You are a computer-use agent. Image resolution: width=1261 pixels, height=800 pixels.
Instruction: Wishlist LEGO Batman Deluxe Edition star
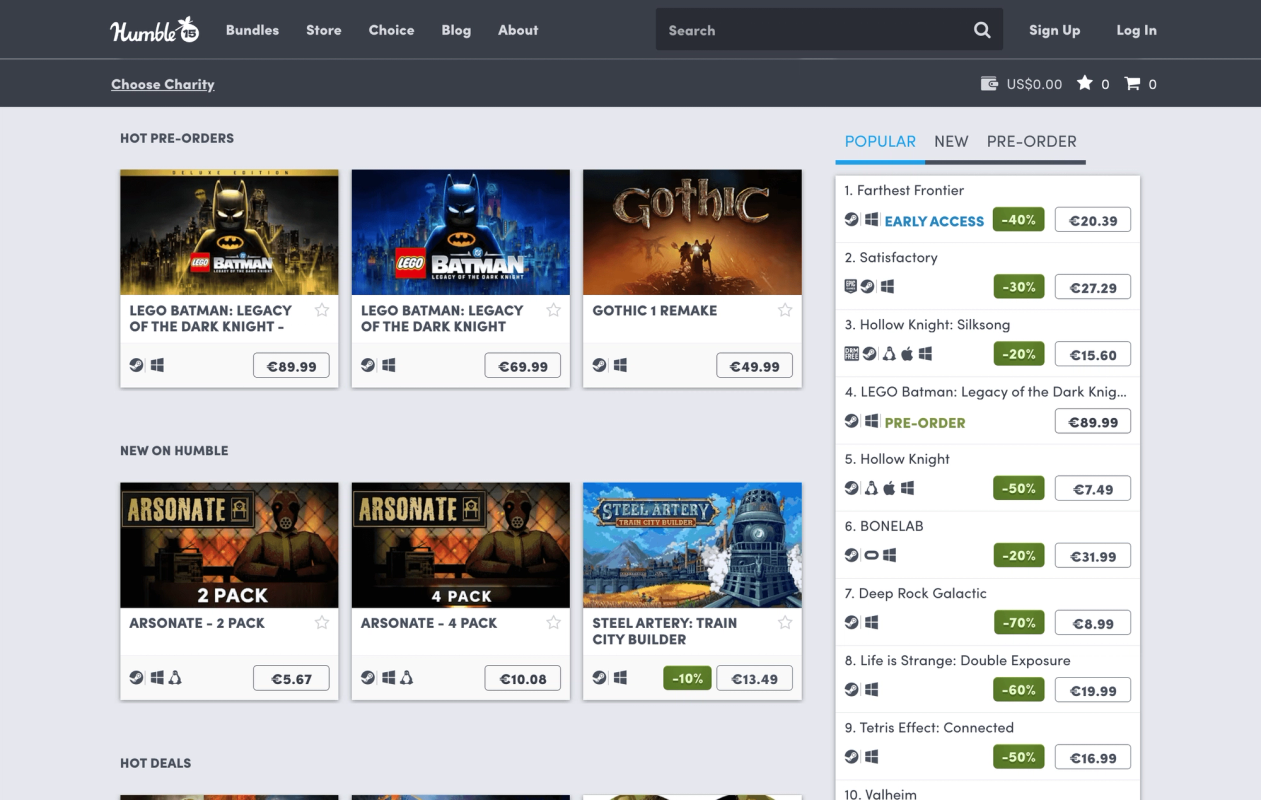tap(322, 310)
